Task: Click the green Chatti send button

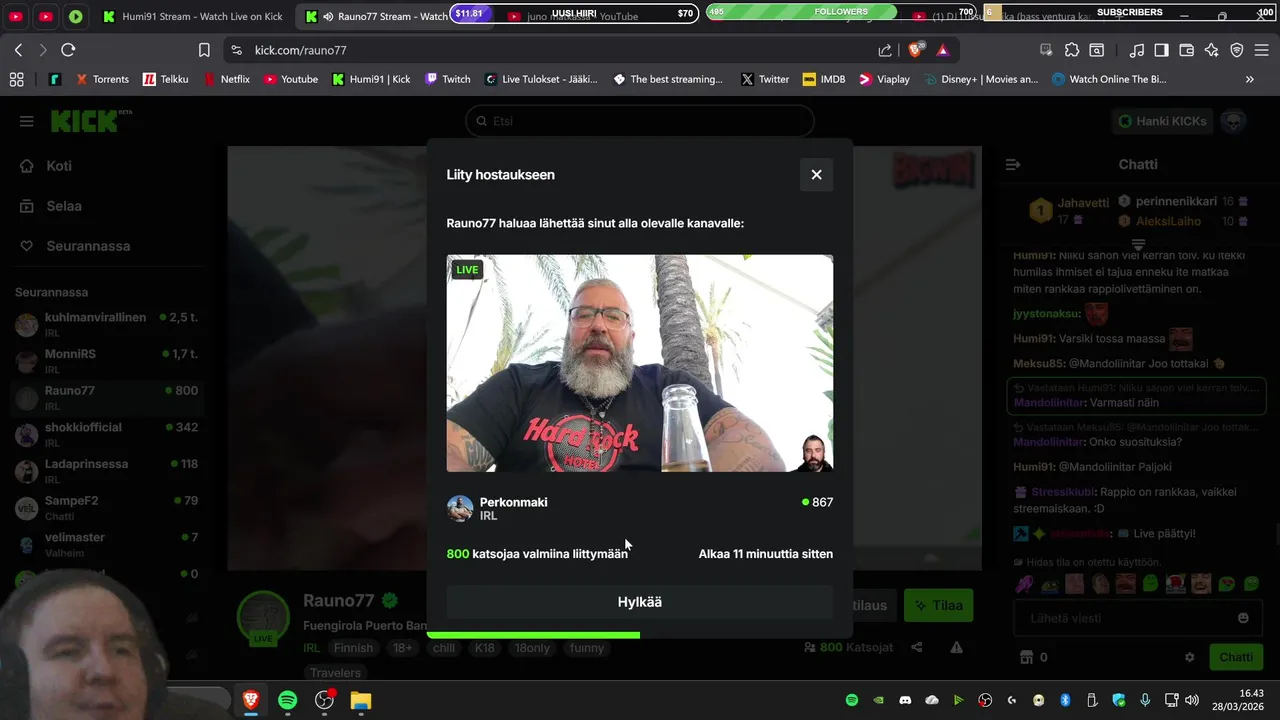Action: [x=1236, y=657]
